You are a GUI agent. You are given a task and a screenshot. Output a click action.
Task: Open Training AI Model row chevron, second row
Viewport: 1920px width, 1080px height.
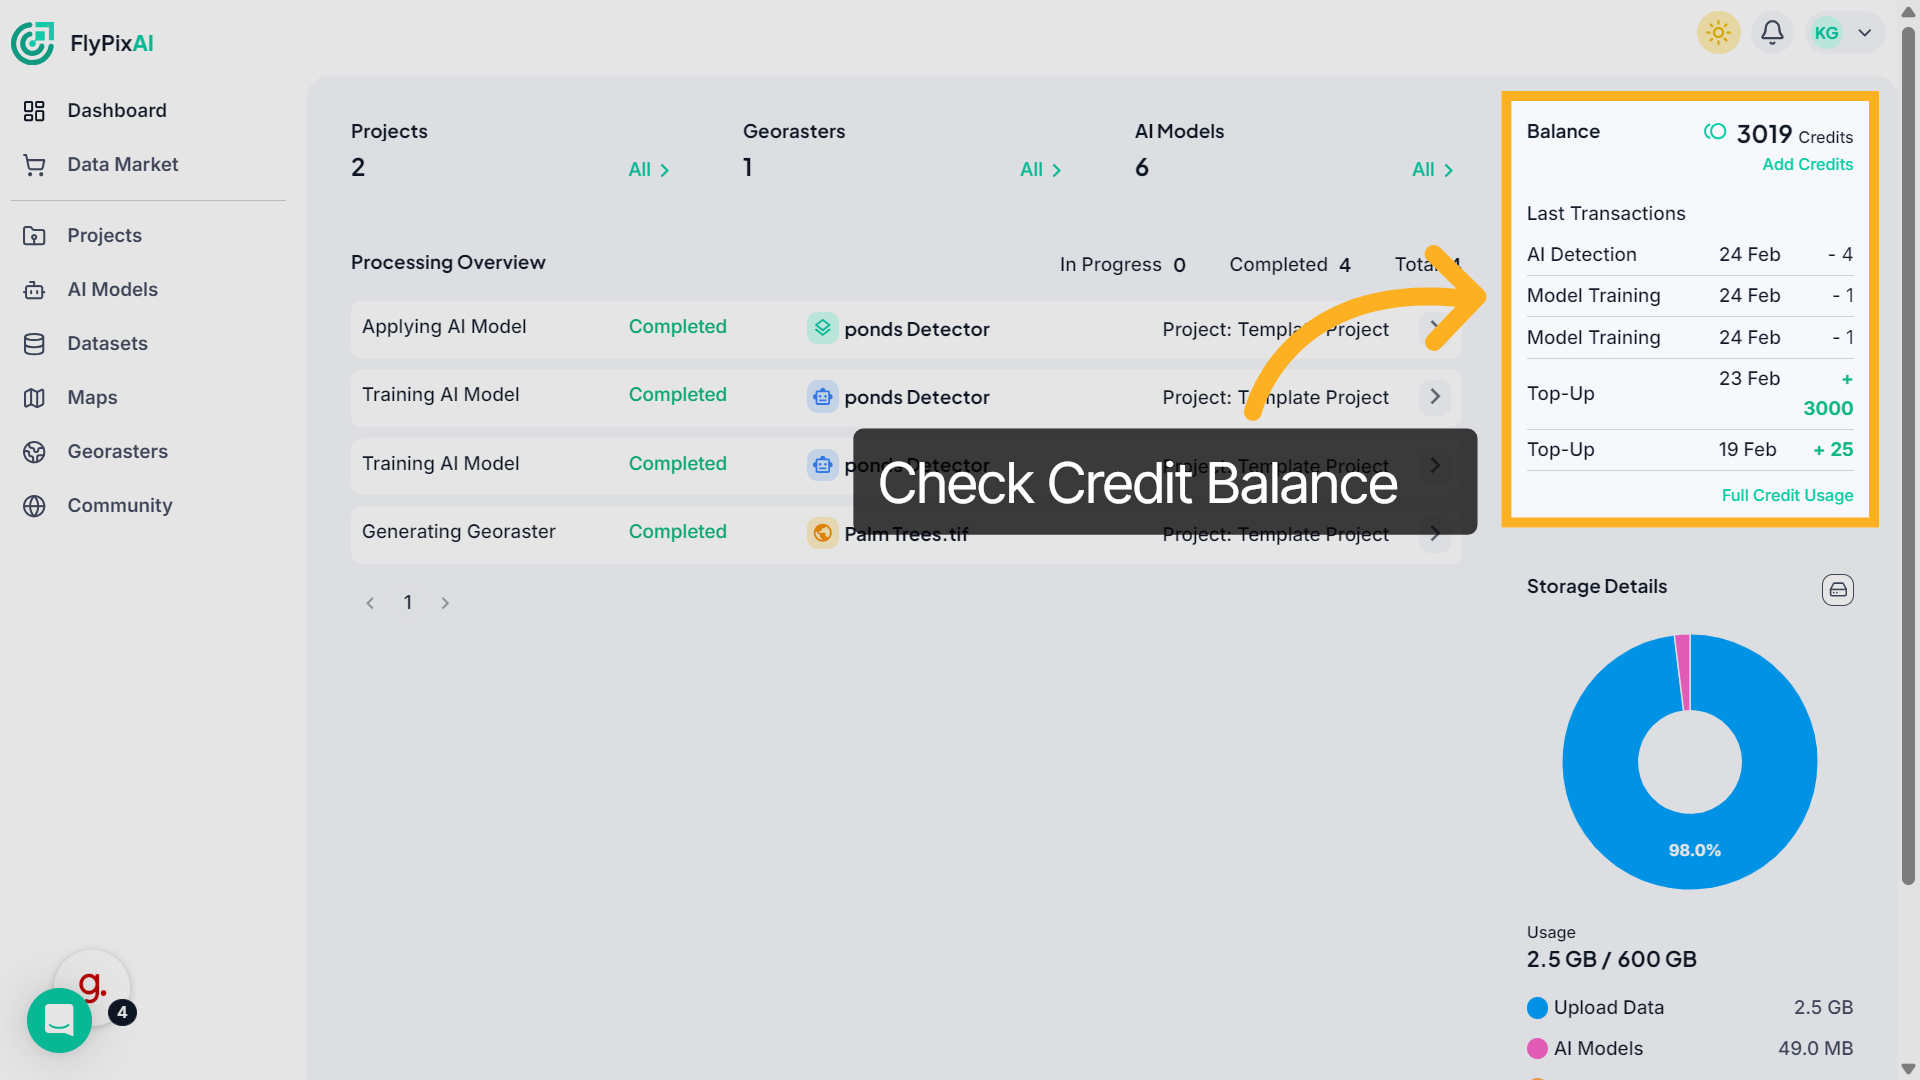tap(1435, 397)
